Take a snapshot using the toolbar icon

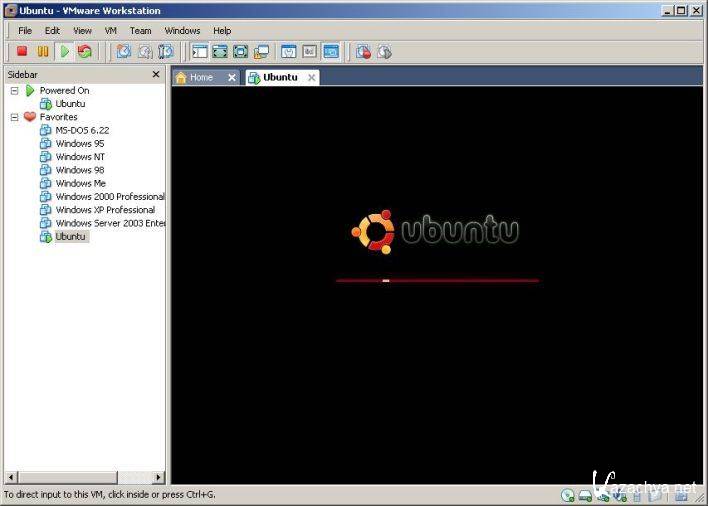[x=123, y=51]
